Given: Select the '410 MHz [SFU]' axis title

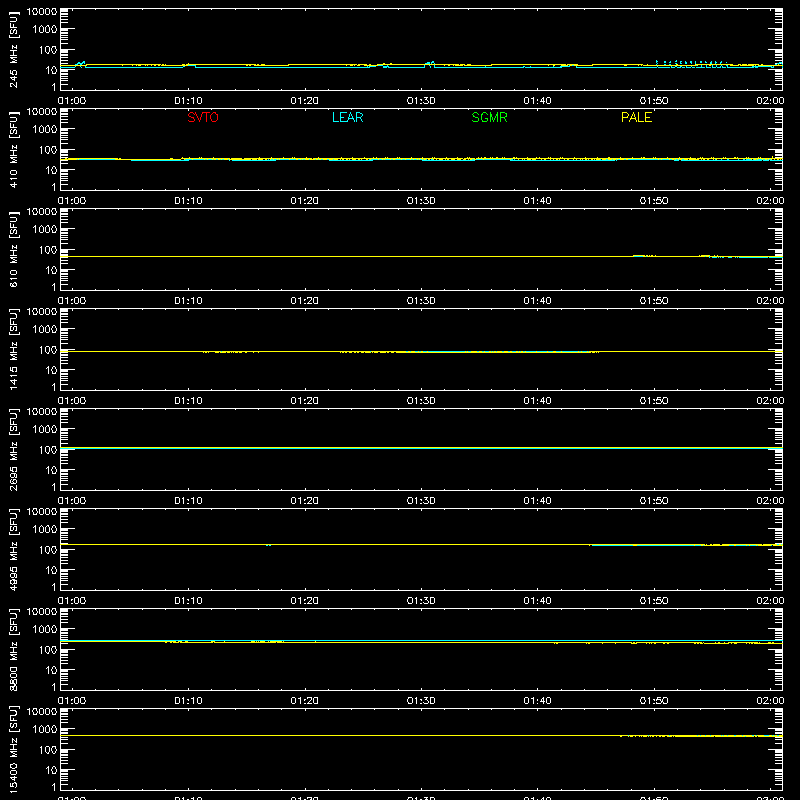Looking at the screenshot, I should 13,149.
